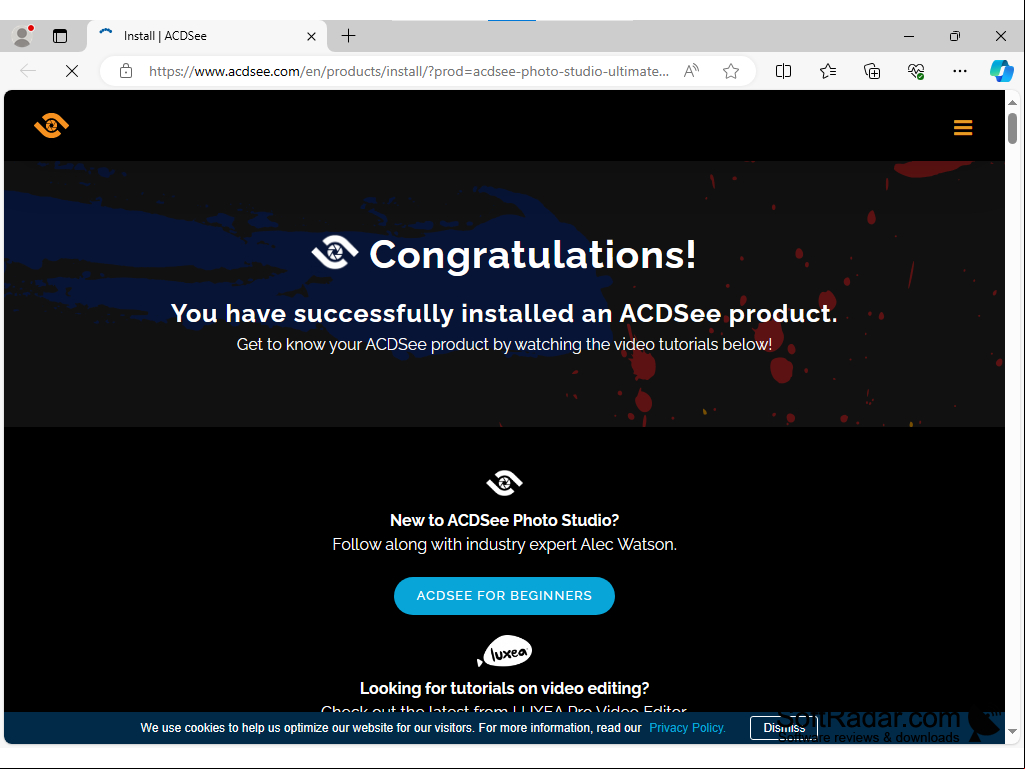This screenshot has width=1025, height=769.
Task: Open Collections icon
Action: 872,71
